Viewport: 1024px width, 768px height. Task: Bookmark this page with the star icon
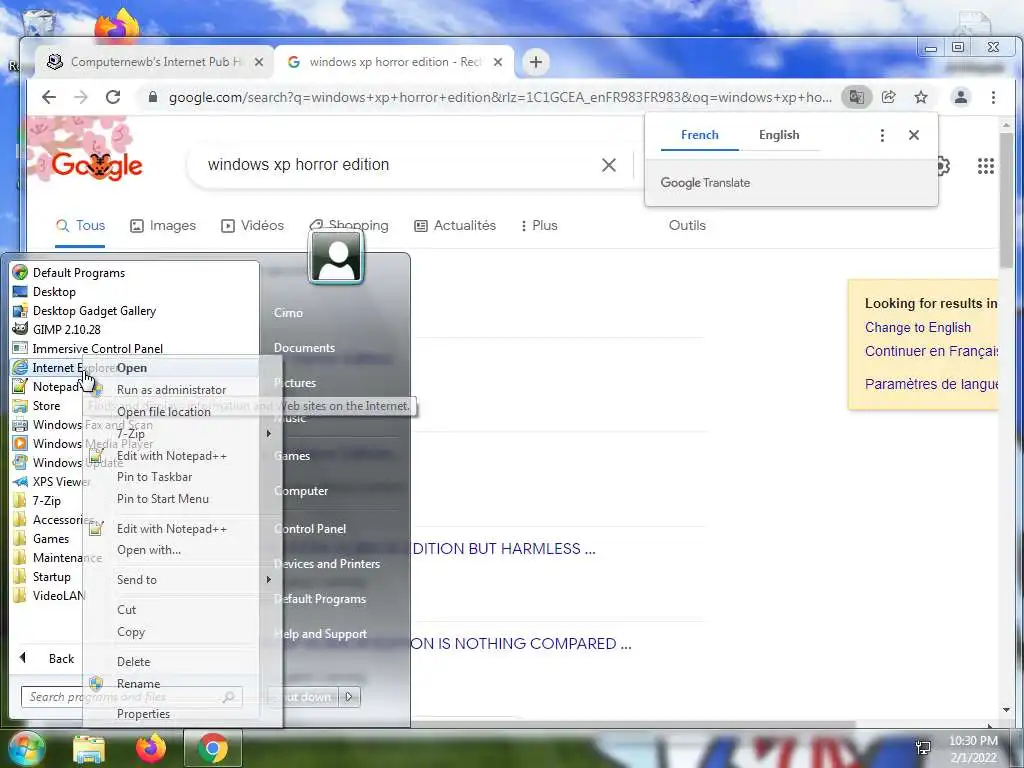[x=921, y=97]
